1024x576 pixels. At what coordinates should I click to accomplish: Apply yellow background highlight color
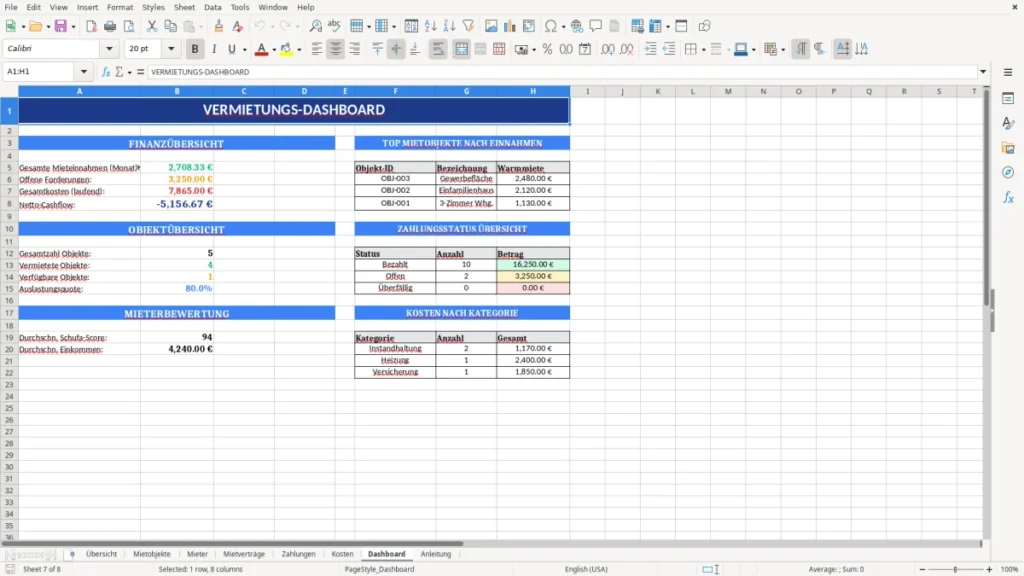click(x=286, y=49)
